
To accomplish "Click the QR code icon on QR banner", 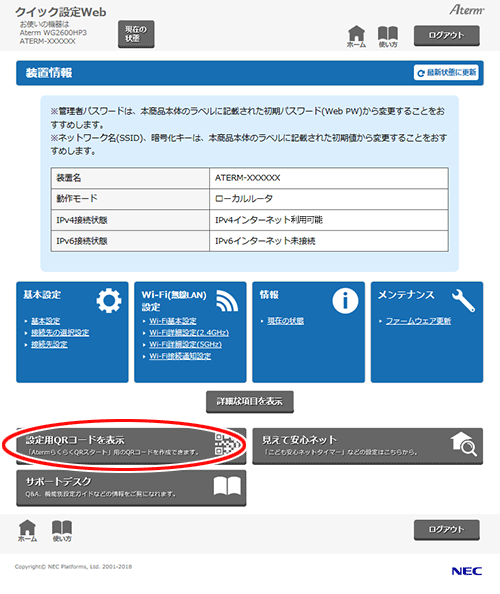I will pos(227,444).
